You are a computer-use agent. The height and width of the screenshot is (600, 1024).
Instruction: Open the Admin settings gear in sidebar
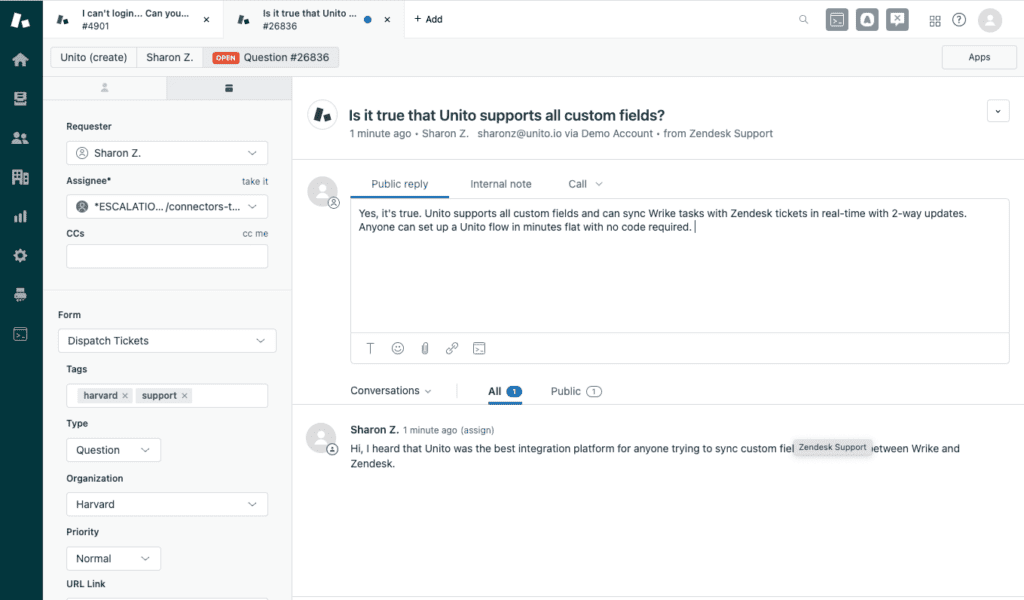pyautogui.click(x=20, y=255)
